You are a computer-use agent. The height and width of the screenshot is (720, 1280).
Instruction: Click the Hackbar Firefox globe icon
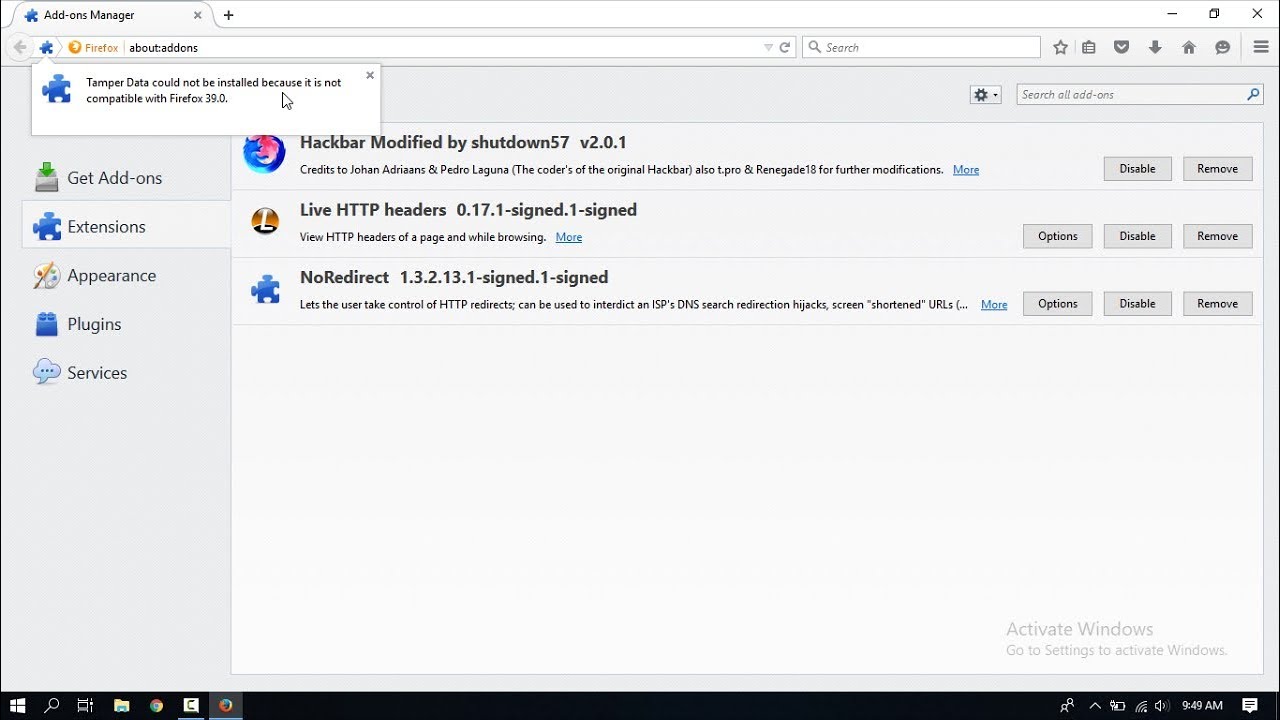[x=264, y=153]
